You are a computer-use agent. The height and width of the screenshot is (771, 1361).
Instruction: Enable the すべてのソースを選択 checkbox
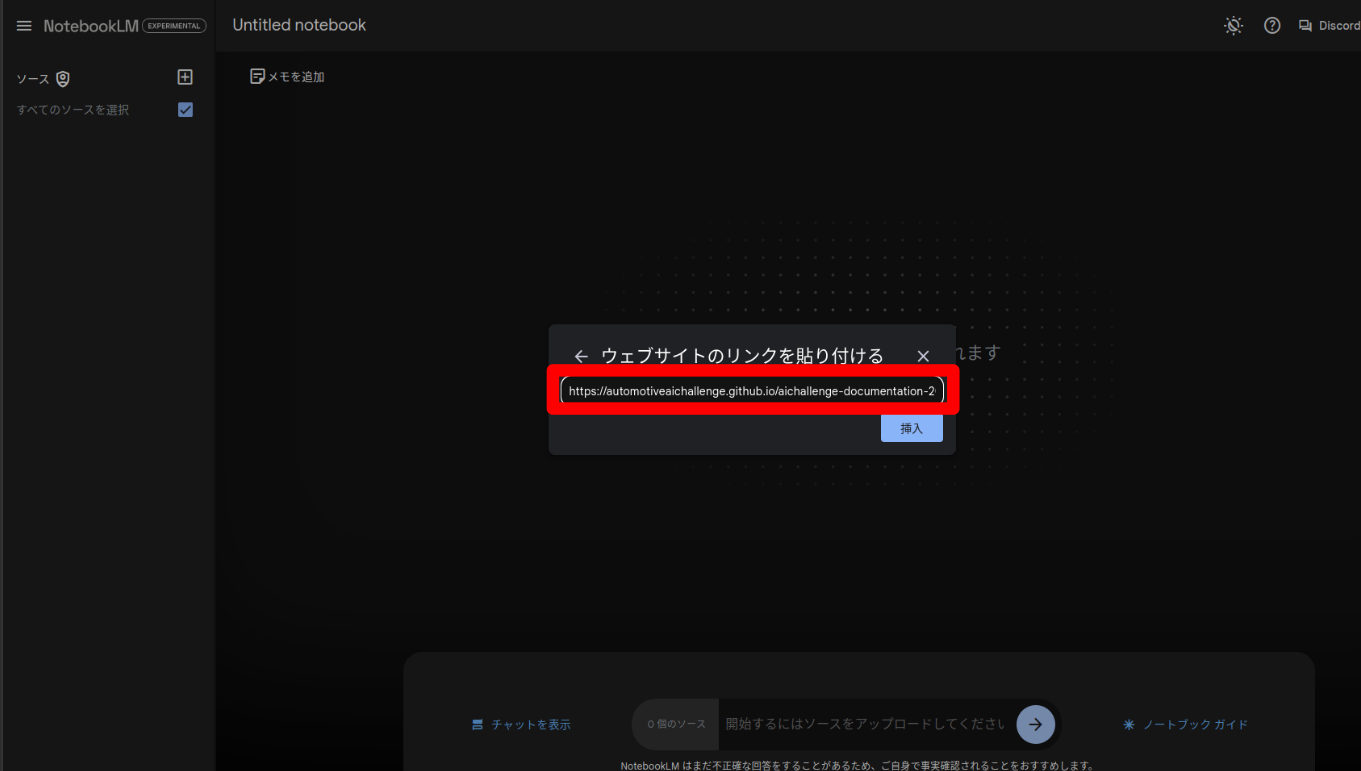(x=185, y=110)
